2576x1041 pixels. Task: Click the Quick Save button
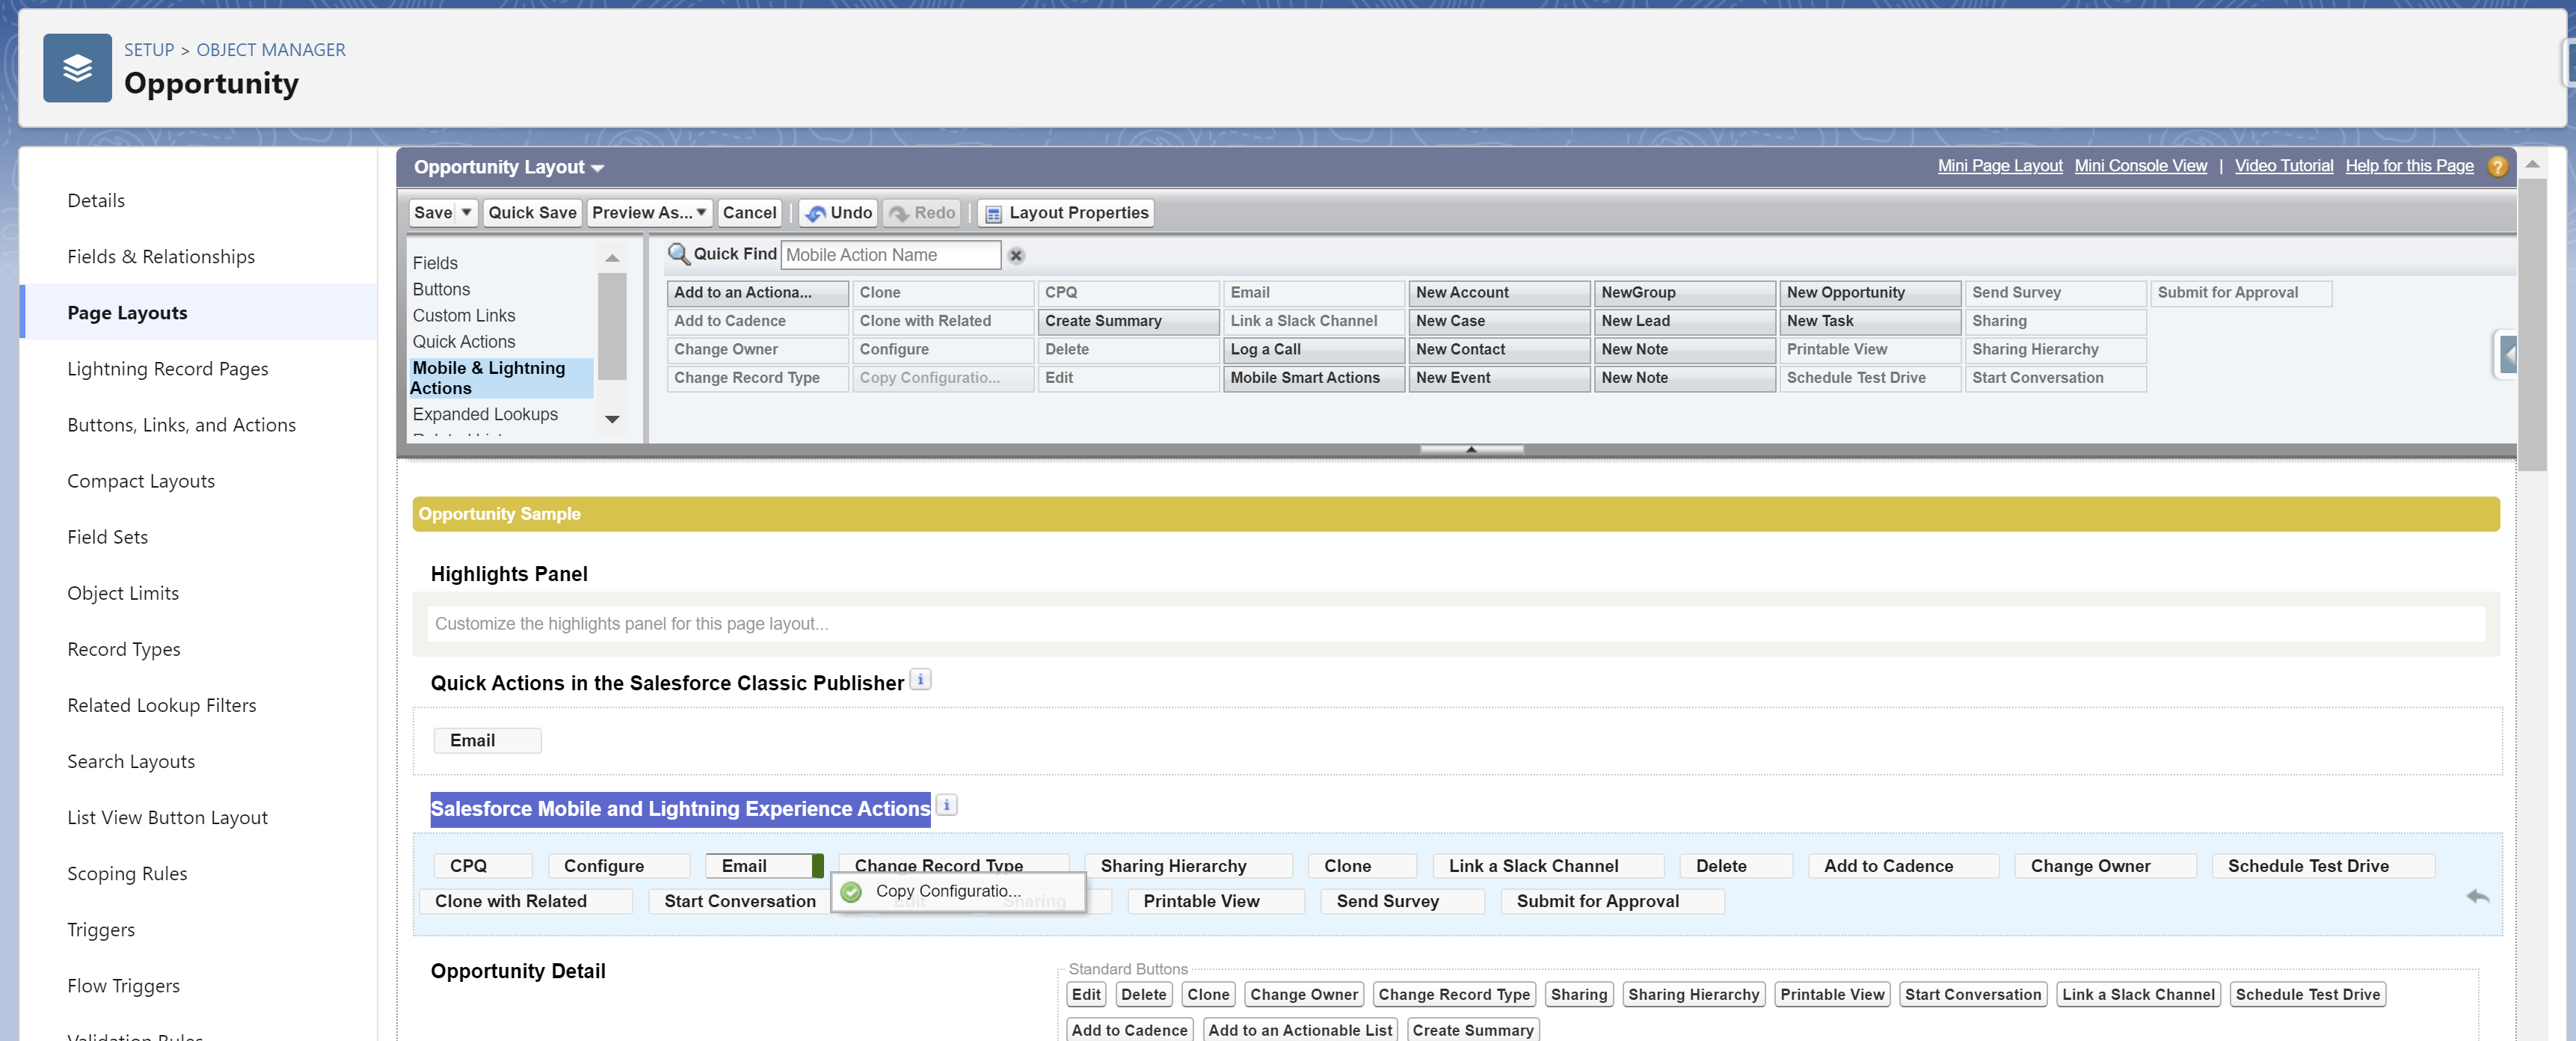point(532,213)
